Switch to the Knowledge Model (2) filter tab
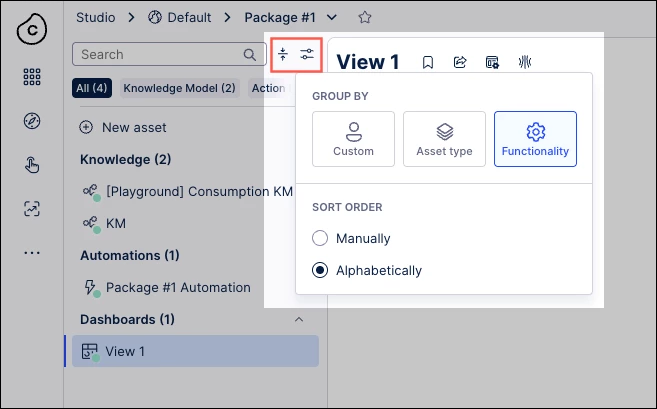 coord(179,88)
